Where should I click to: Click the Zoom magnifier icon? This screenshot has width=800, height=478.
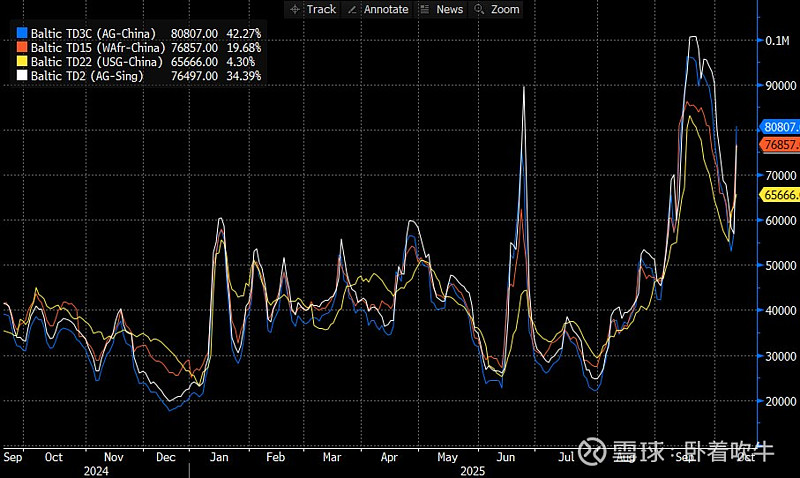click(479, 9)
